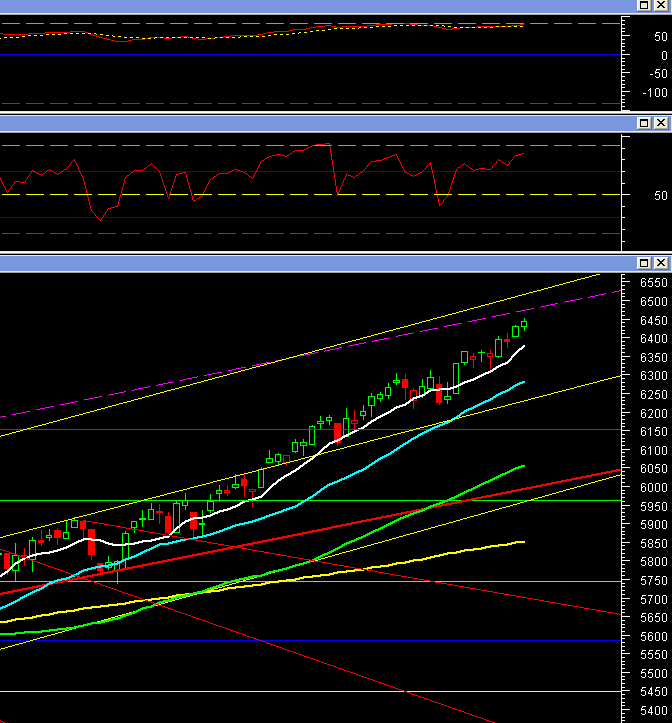Screen dimensions: 672x723
Task: Select the 6300 price axis label
Action: tap(654, 376)
